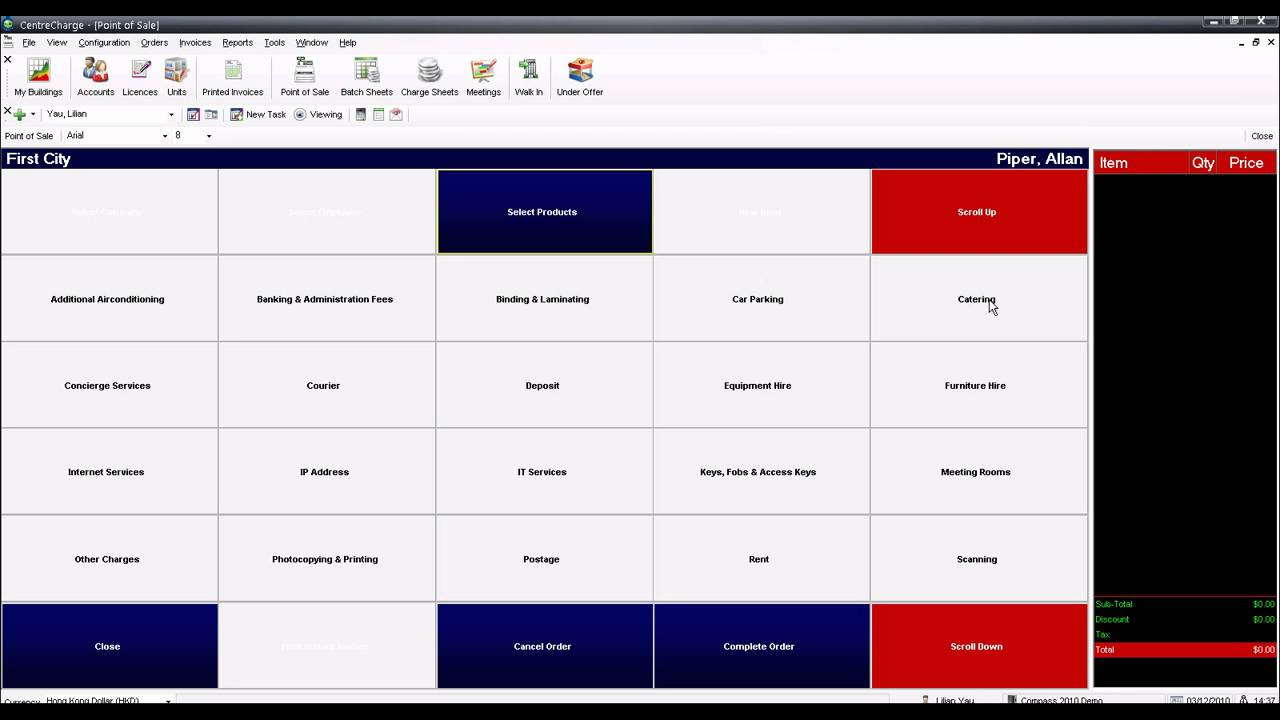Open the Licences toolbar icon

click(140, 78)
